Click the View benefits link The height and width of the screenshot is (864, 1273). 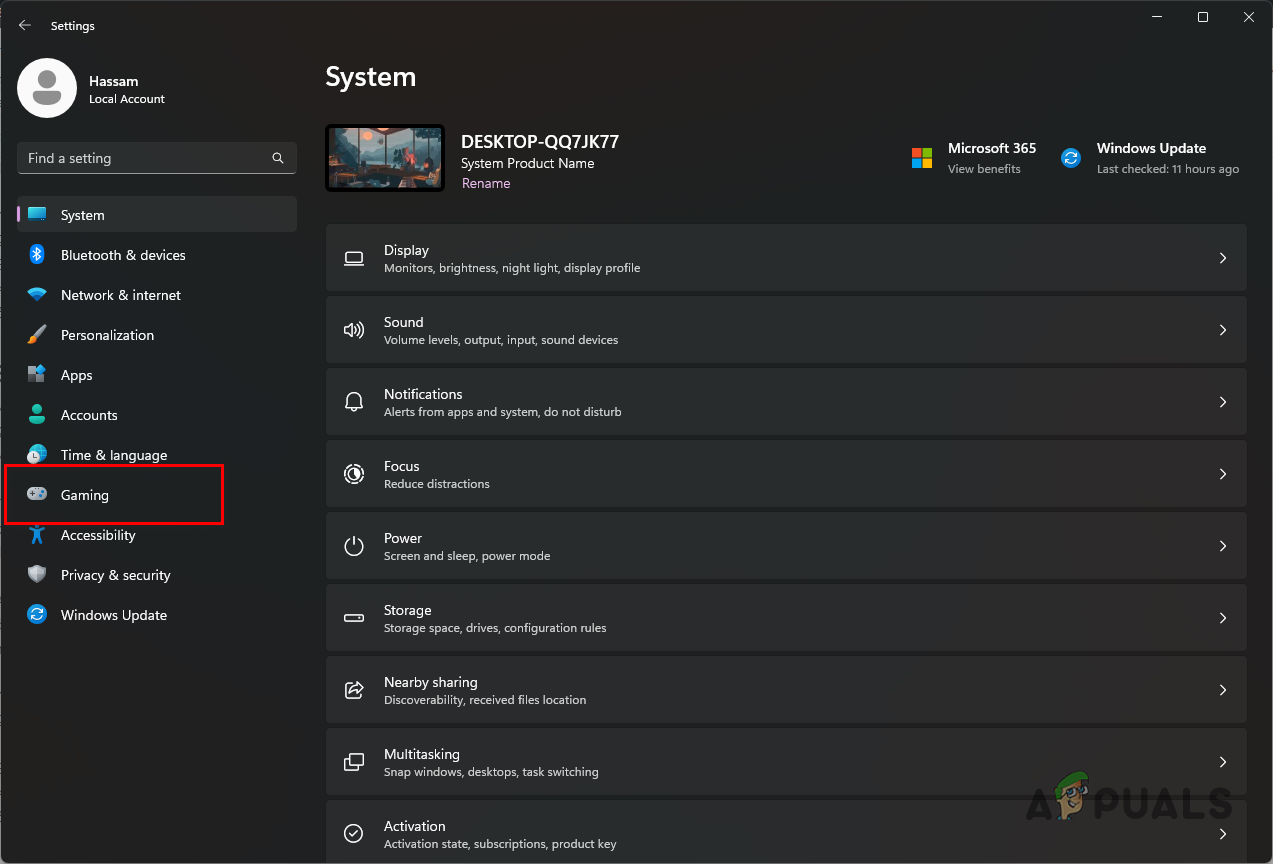[x=984, y=169]
